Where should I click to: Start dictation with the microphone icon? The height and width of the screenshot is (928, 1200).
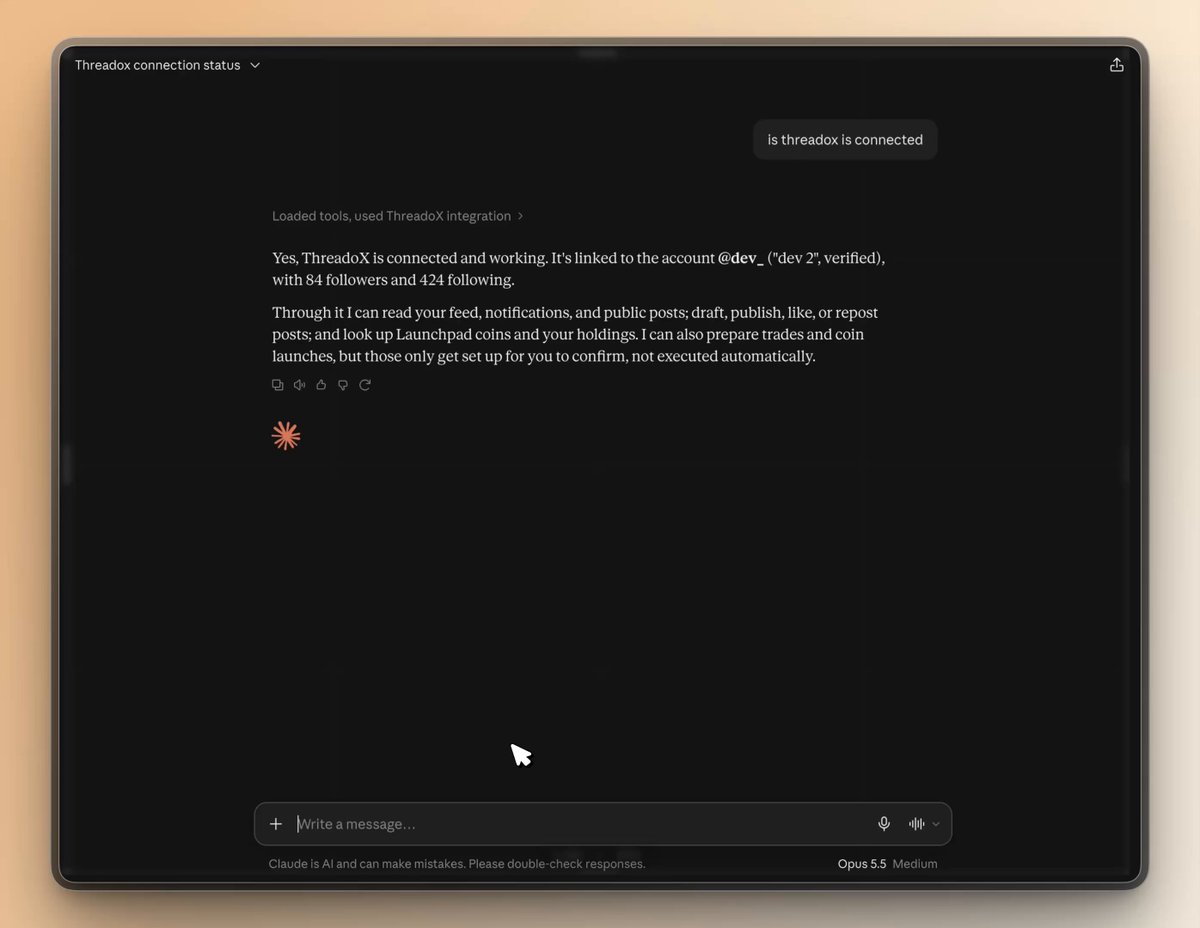[x=884, y=824]
